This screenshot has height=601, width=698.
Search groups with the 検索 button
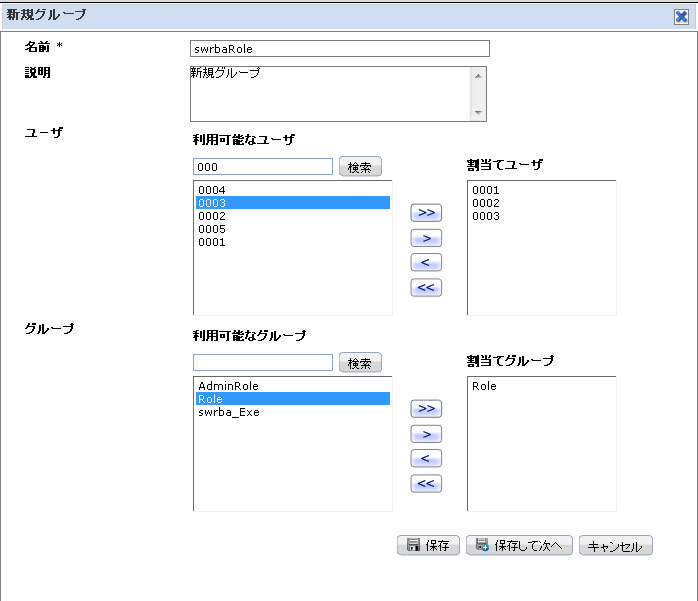click(x=360, y=362)
